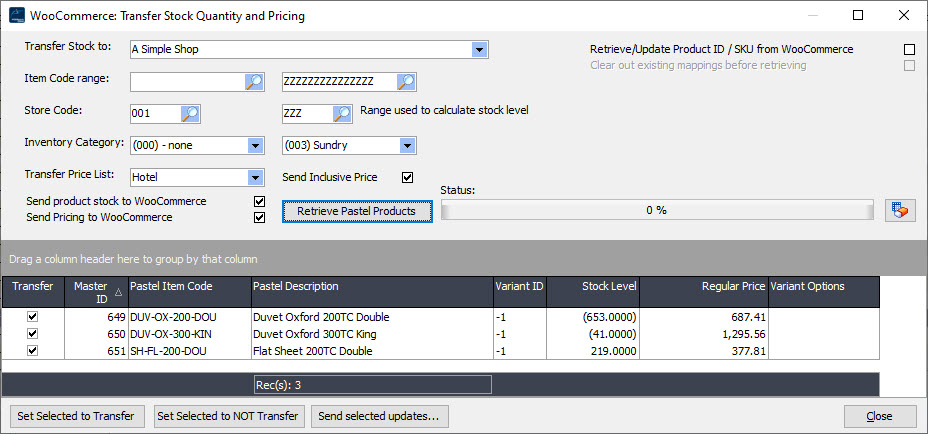Click Master ID cell 651

tap(96, 351)
